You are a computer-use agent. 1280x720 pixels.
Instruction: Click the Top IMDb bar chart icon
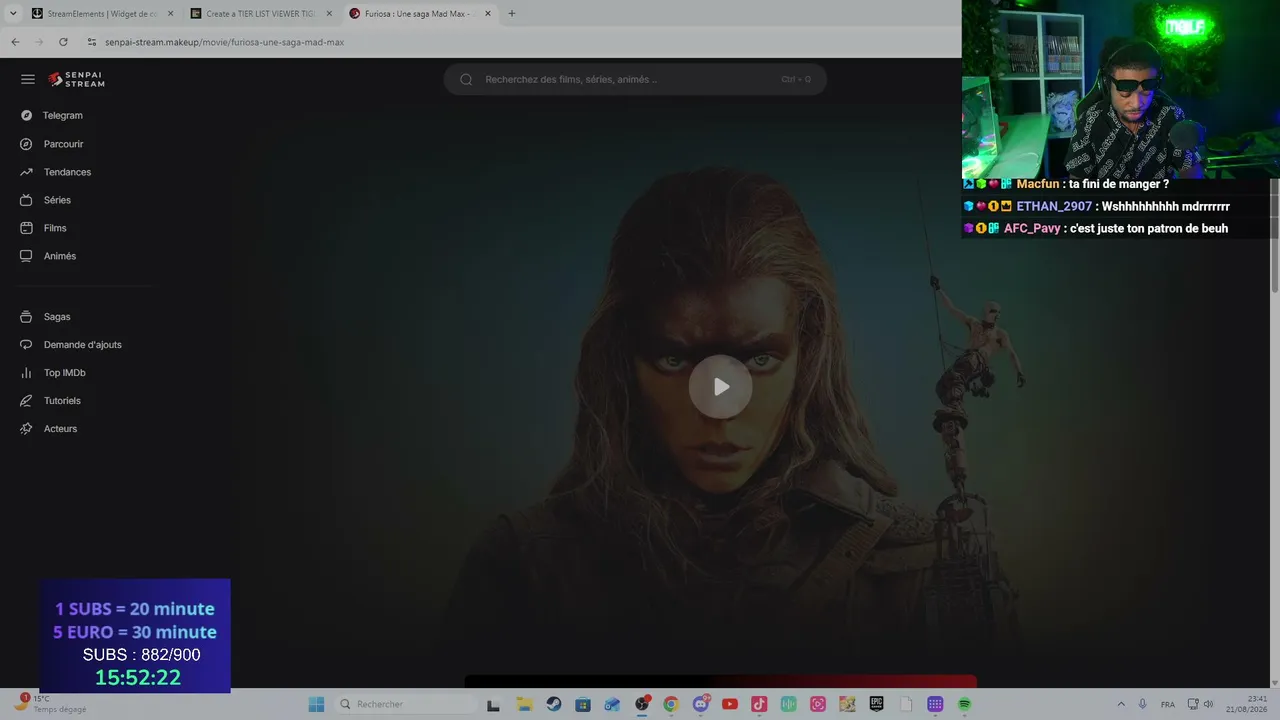click(x=26, y=373)
